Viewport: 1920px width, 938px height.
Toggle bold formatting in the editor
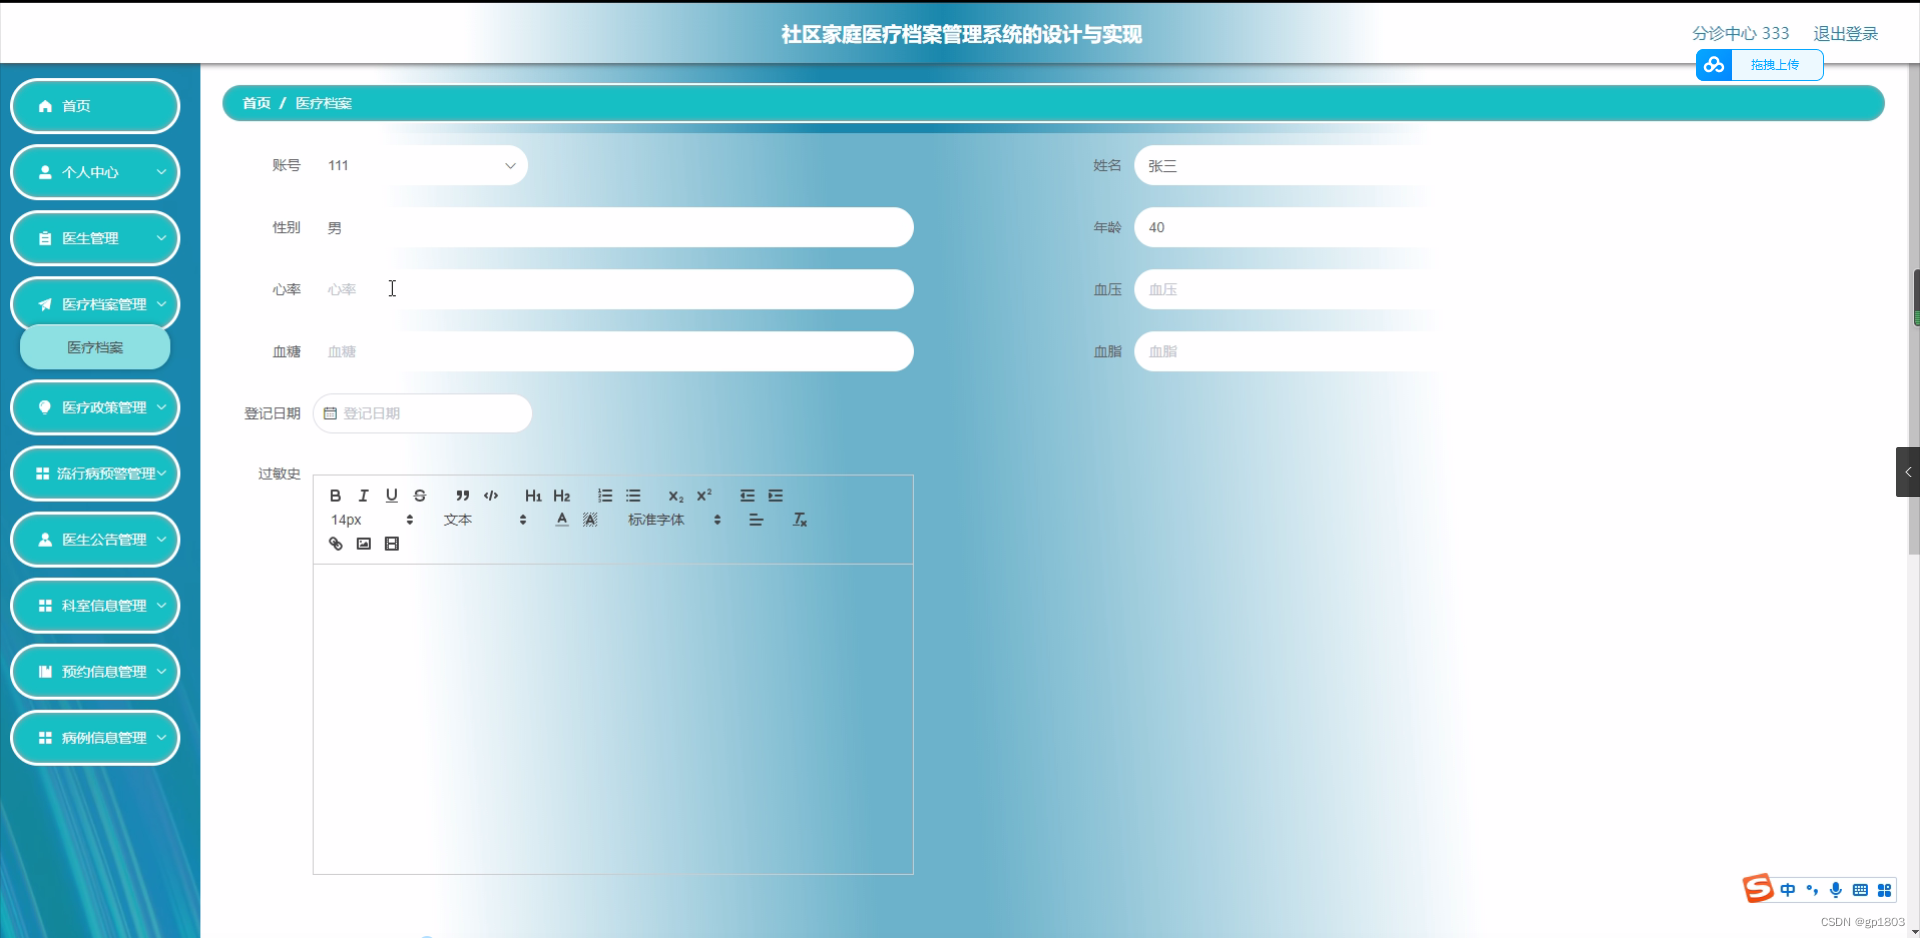point(335,496)
